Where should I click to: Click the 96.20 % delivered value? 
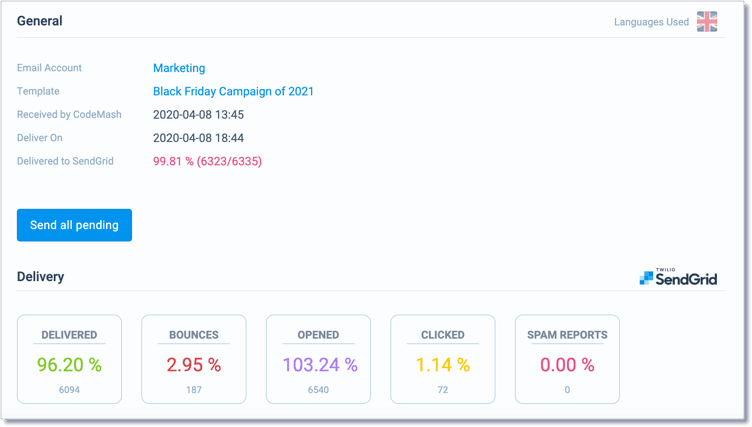tap(69, 365)
